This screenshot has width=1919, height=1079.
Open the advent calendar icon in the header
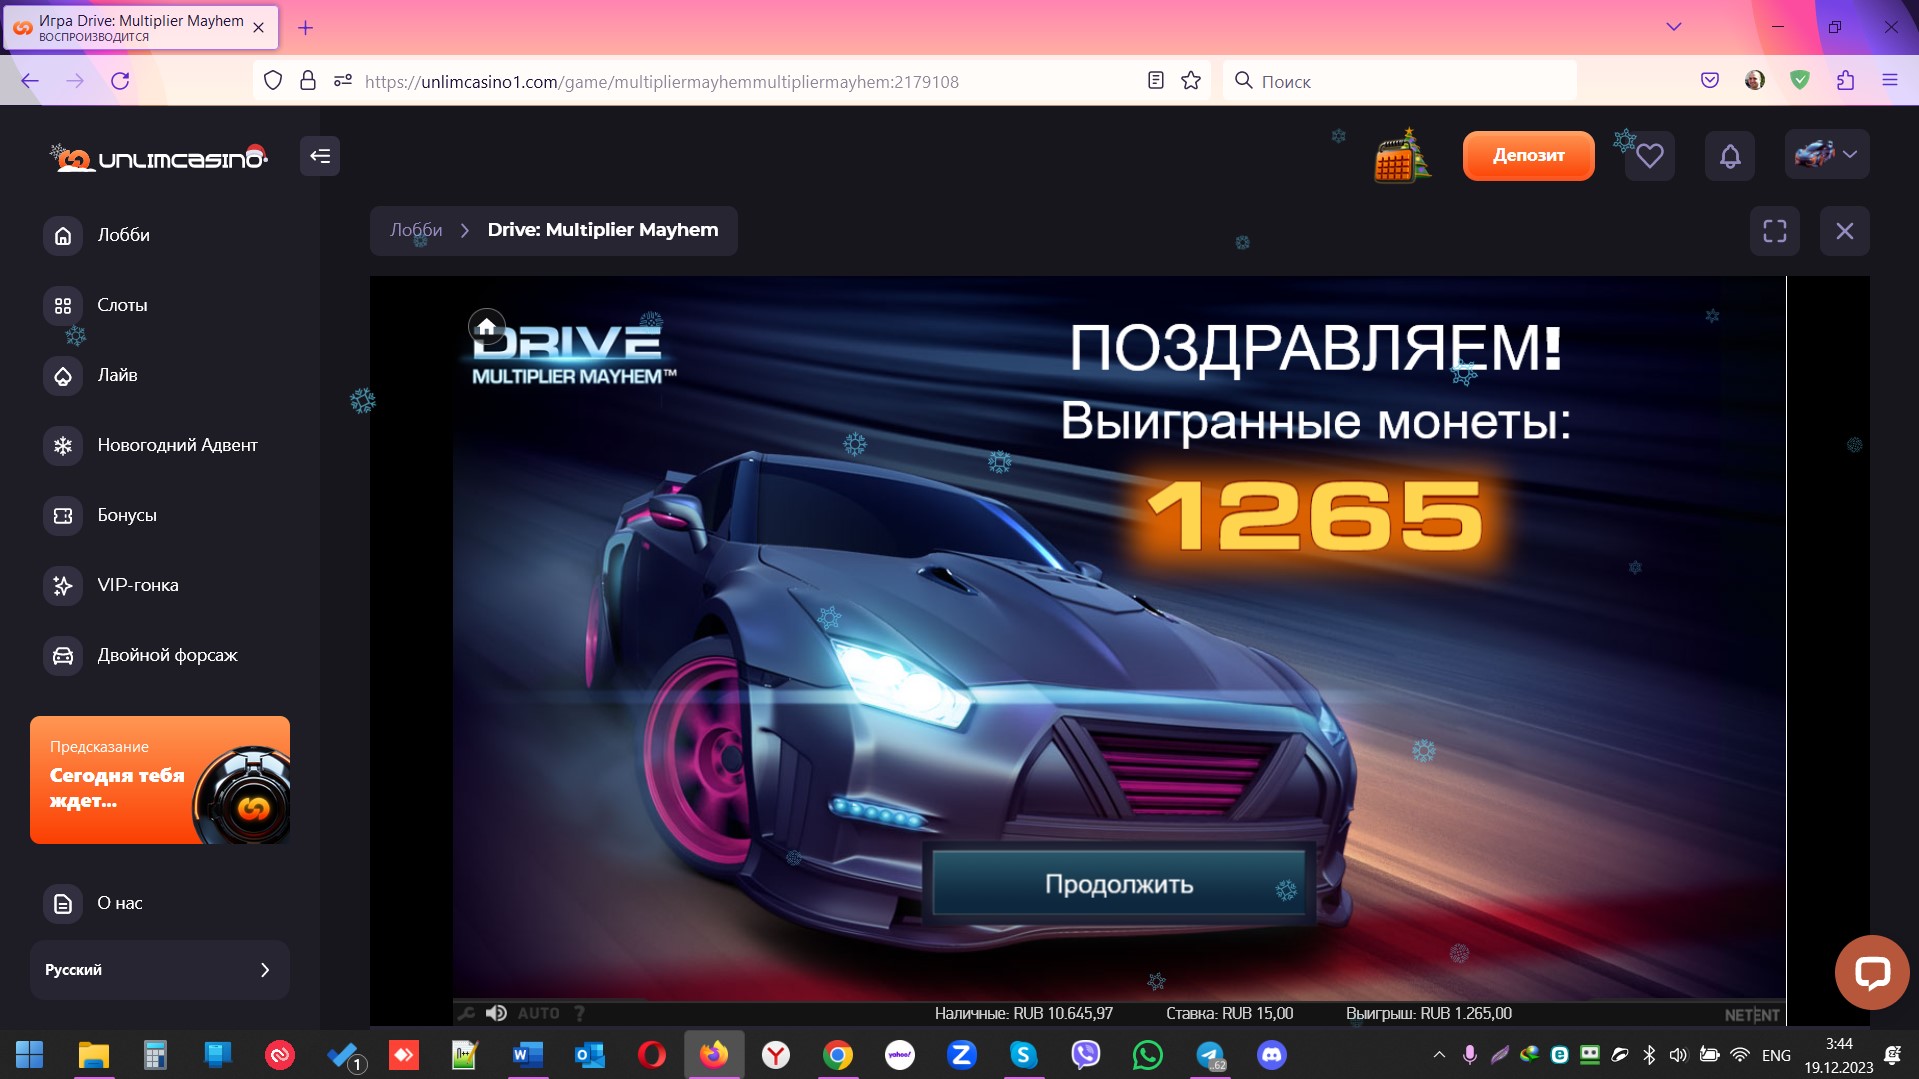[1402, 156]
